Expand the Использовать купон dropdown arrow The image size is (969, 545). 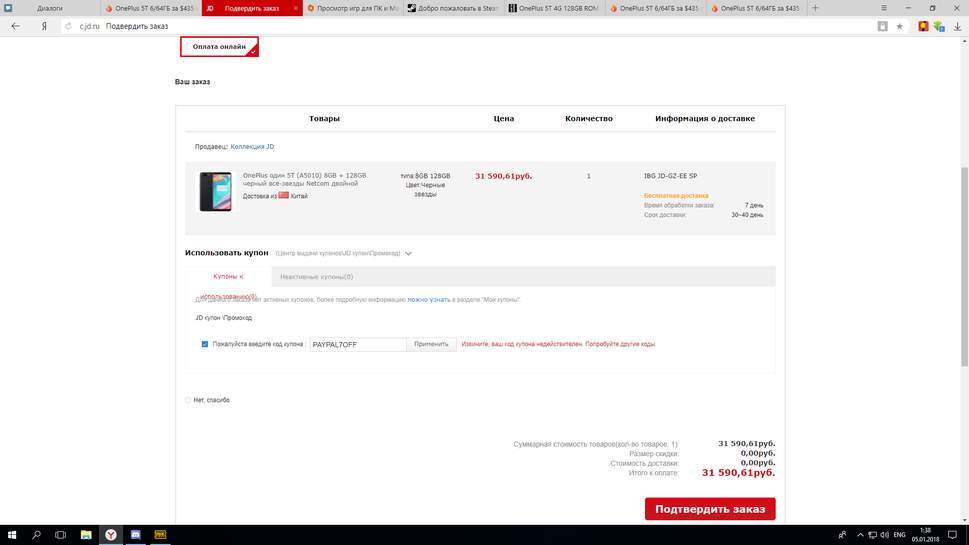pyautogui.click(x=408, y=253)
